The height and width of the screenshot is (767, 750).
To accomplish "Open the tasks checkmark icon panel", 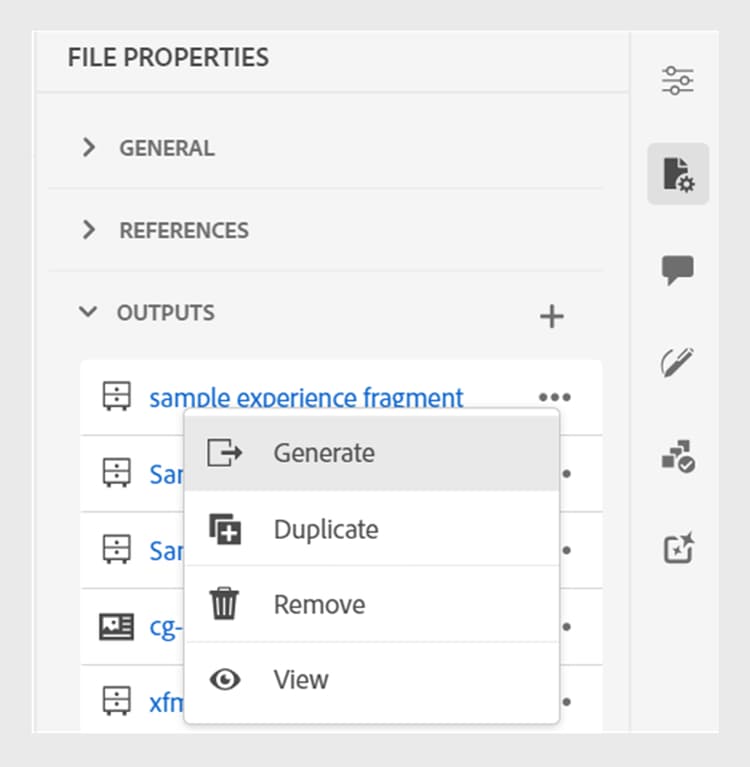I will coord(678,456).
